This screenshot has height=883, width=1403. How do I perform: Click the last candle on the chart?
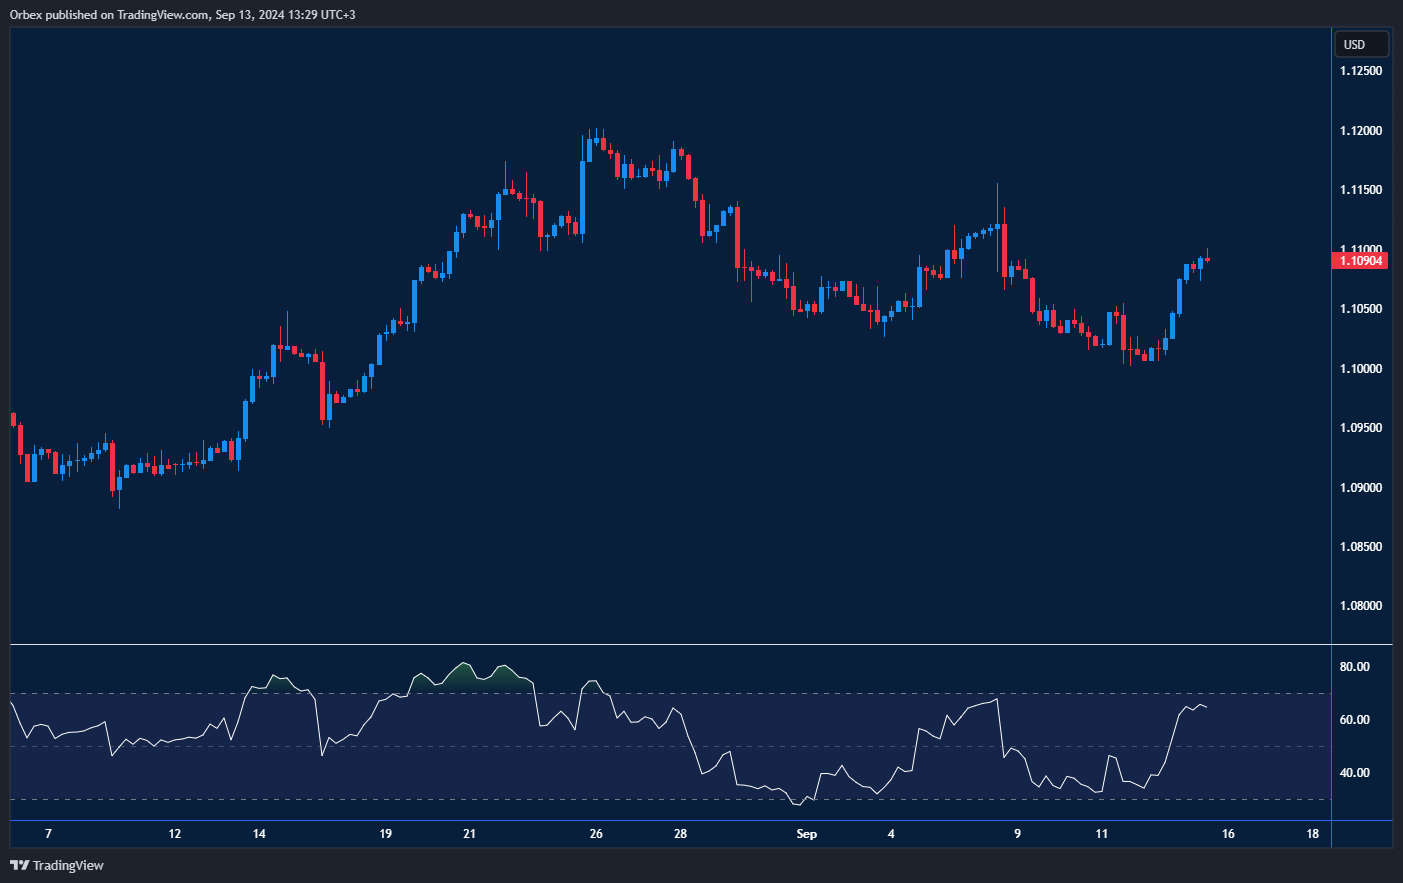pos(1208,259)
